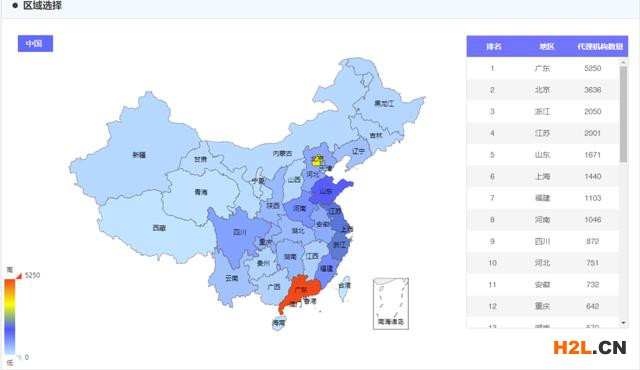The height and width of the screenshot is (370, 640).
Task: Click 西藏 region on the map
Action: click(x=159, y=228)
